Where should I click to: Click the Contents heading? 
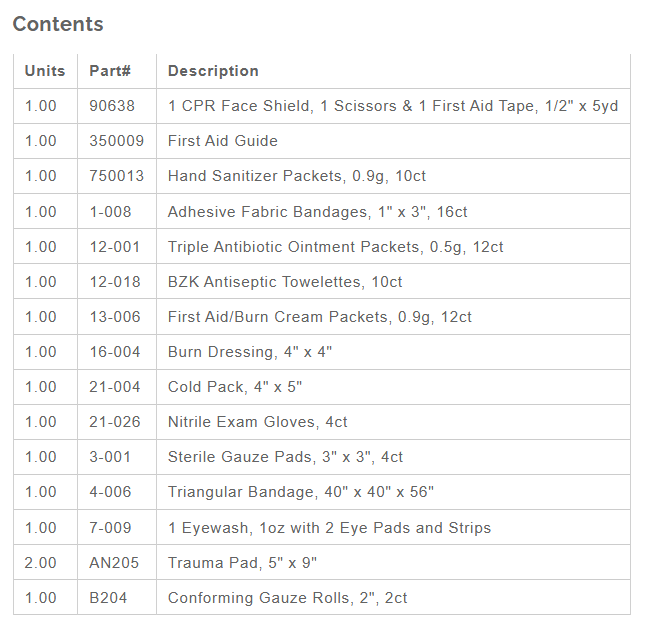click(58, 24)
